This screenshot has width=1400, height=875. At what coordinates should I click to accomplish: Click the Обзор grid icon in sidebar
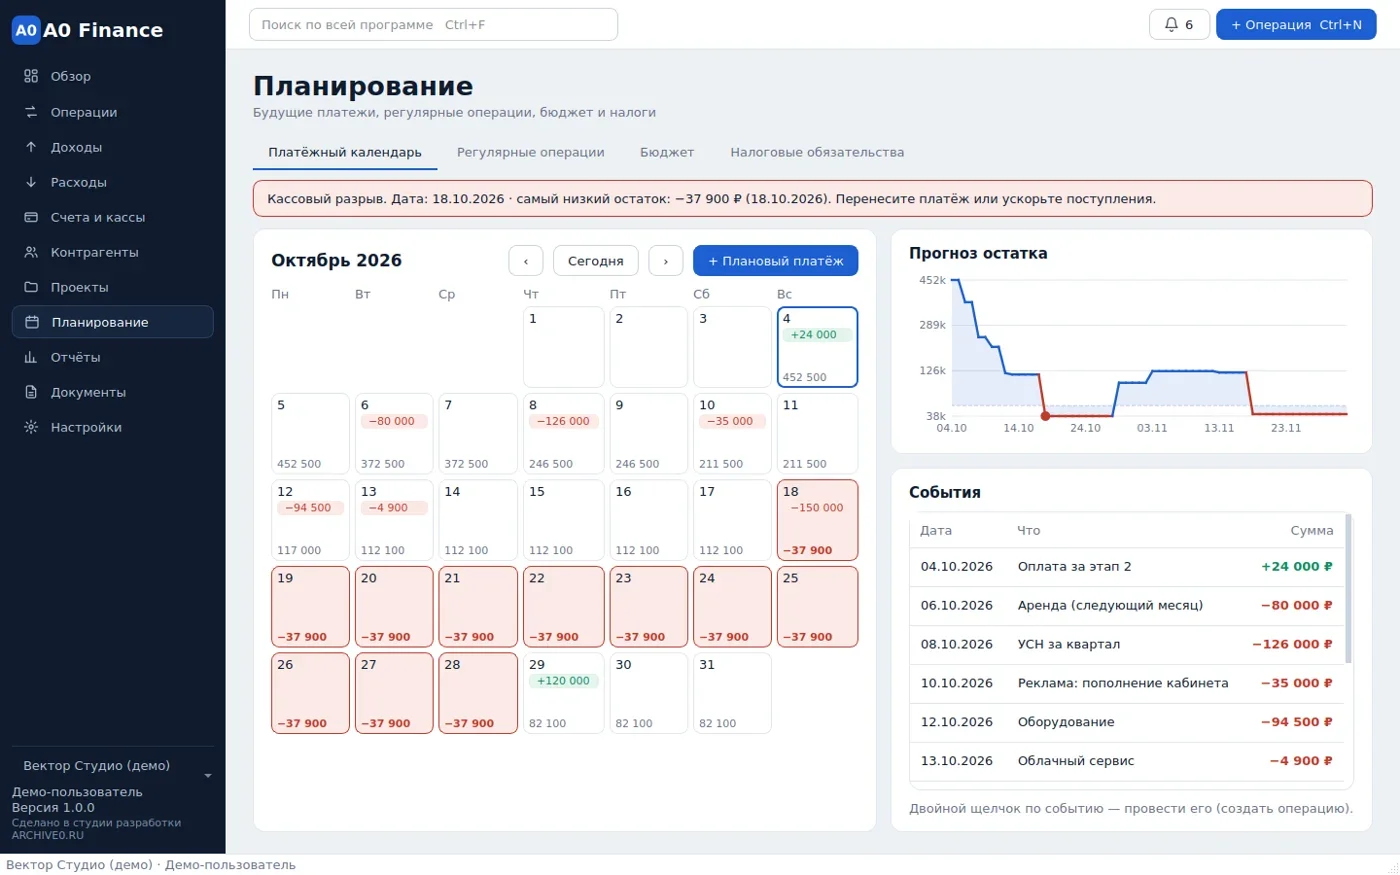click(31, 76)
